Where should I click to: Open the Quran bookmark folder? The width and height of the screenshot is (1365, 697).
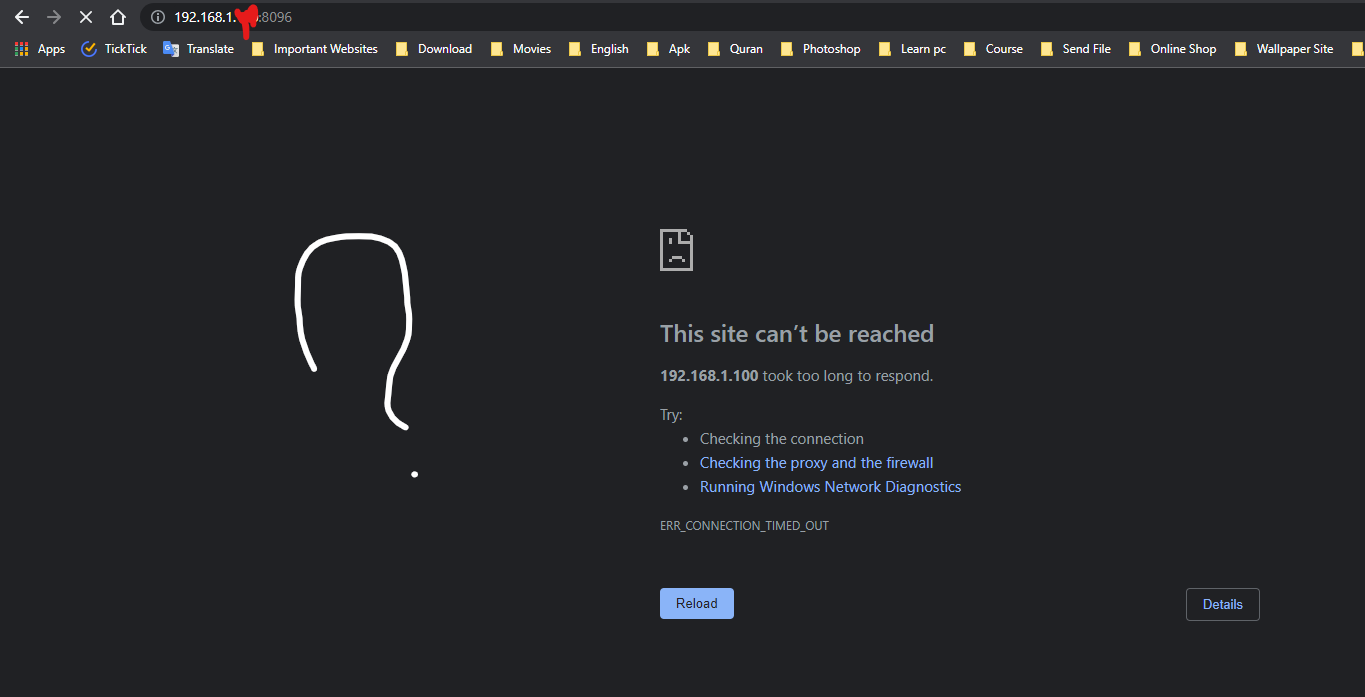[736, 49]
